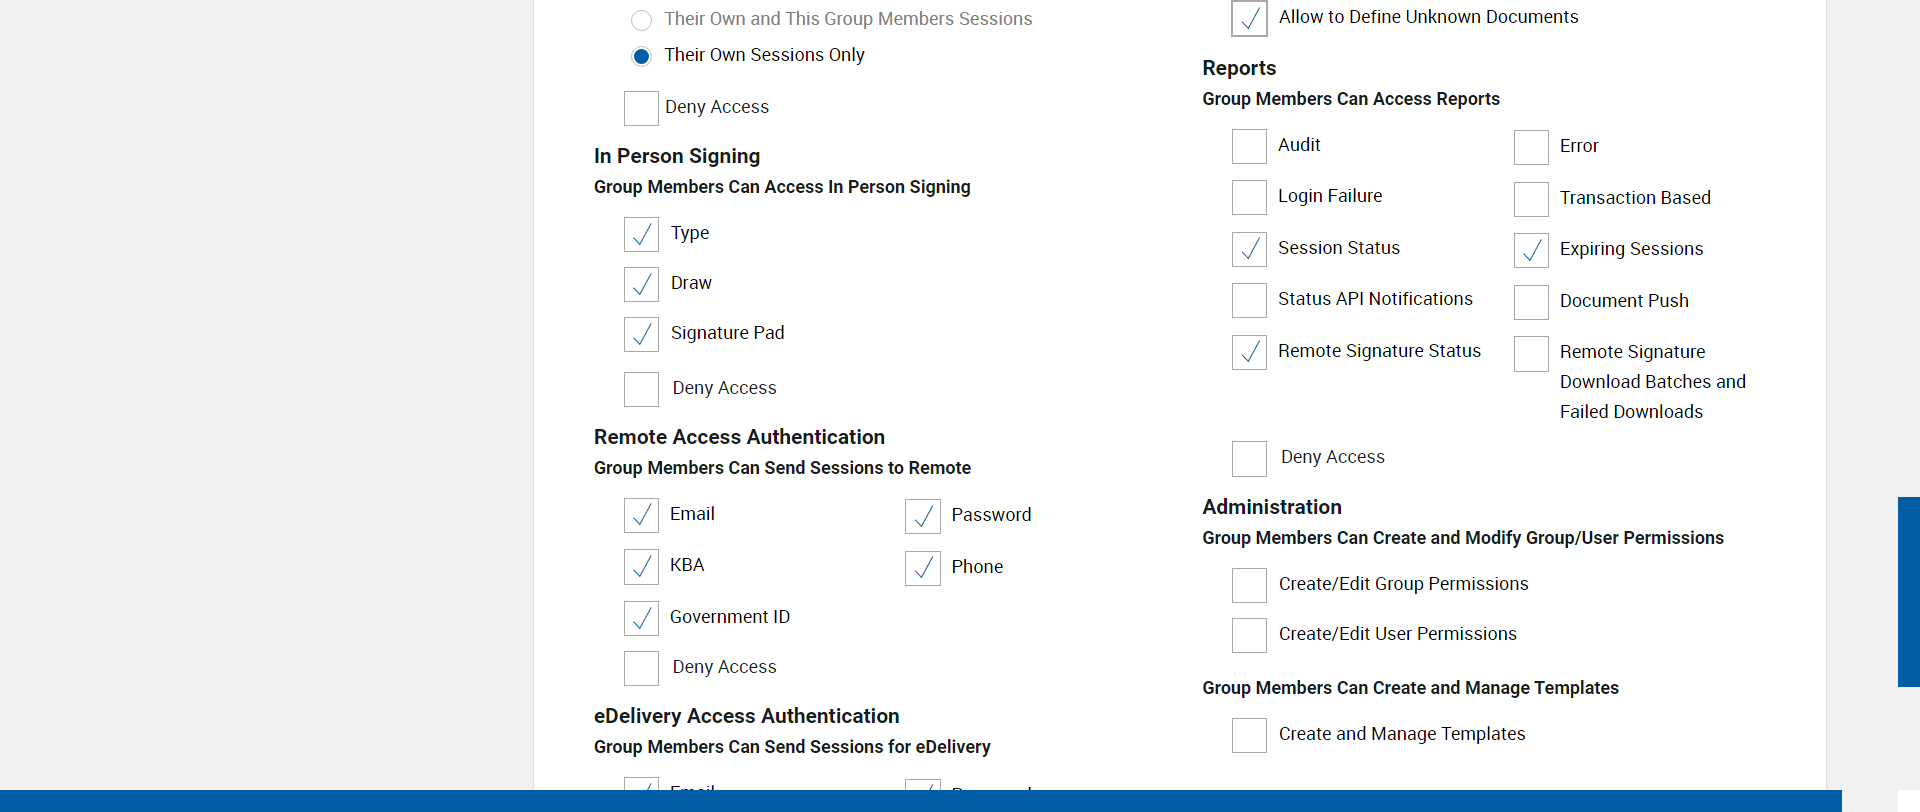Uncheck the Draw signing checkbox
The image size is (1920, 812).
641,284
